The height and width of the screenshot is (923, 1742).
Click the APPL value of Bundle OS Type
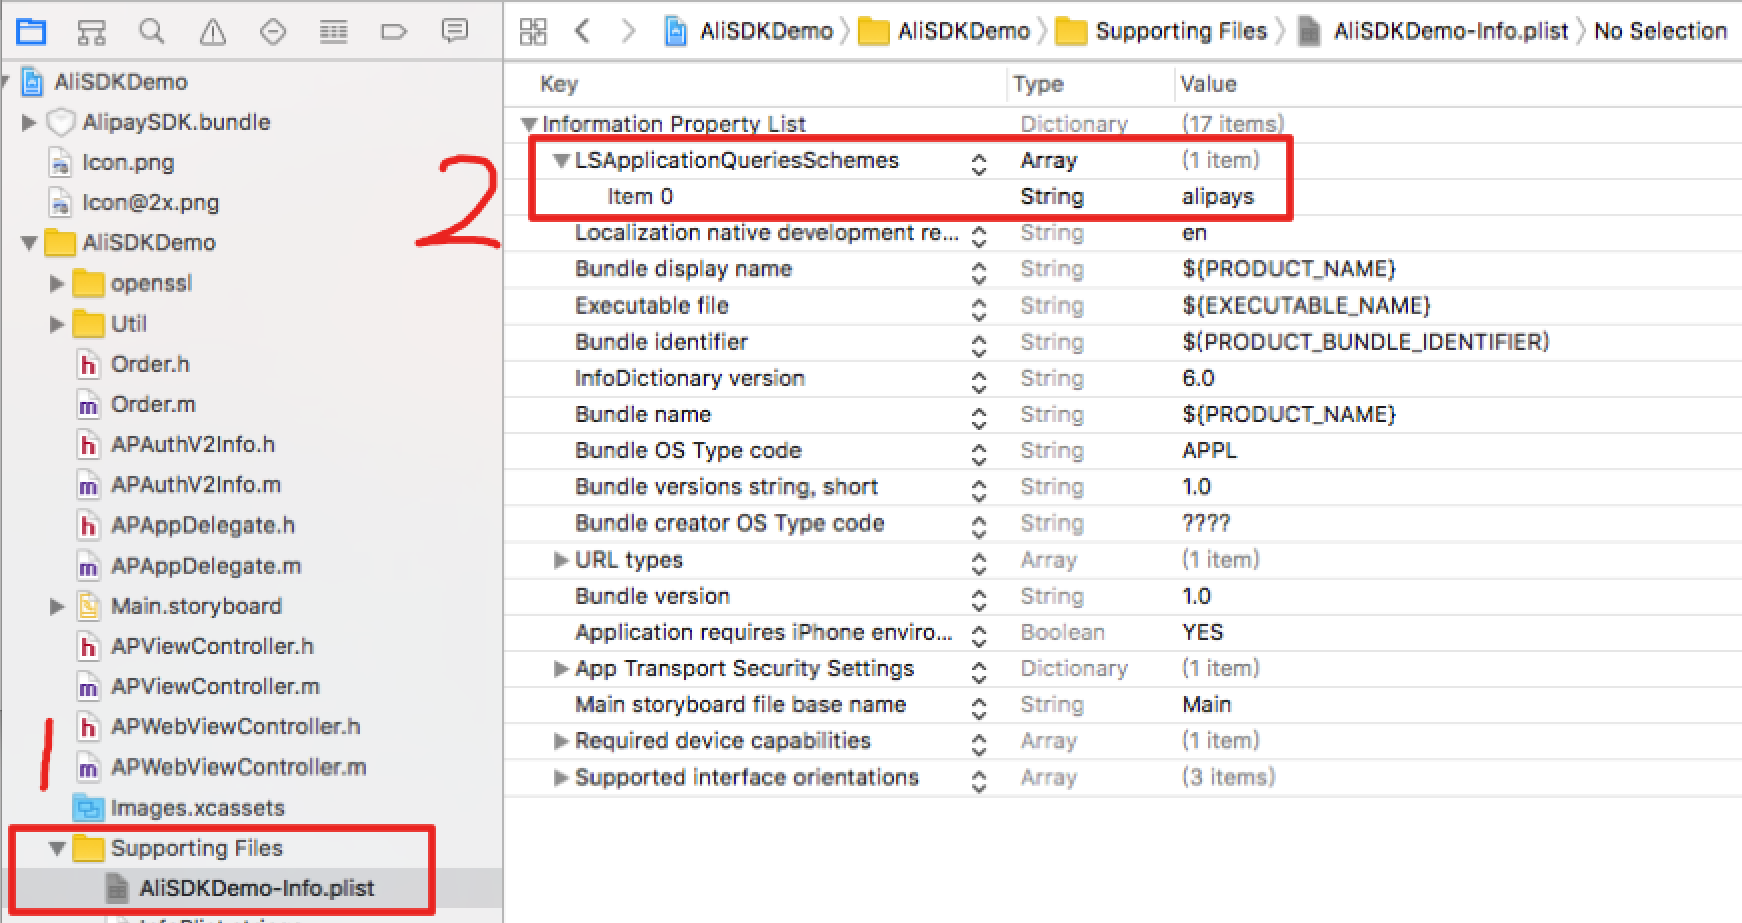(1209, 451)
